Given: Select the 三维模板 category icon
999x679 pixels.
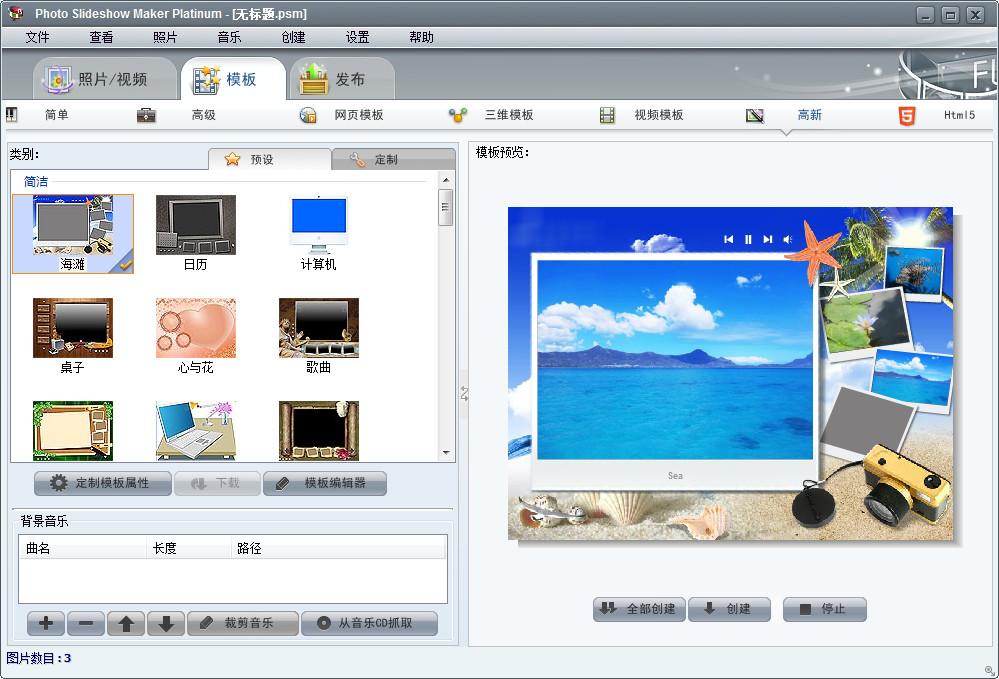Looking at the screenshot, I should (457, 114).
